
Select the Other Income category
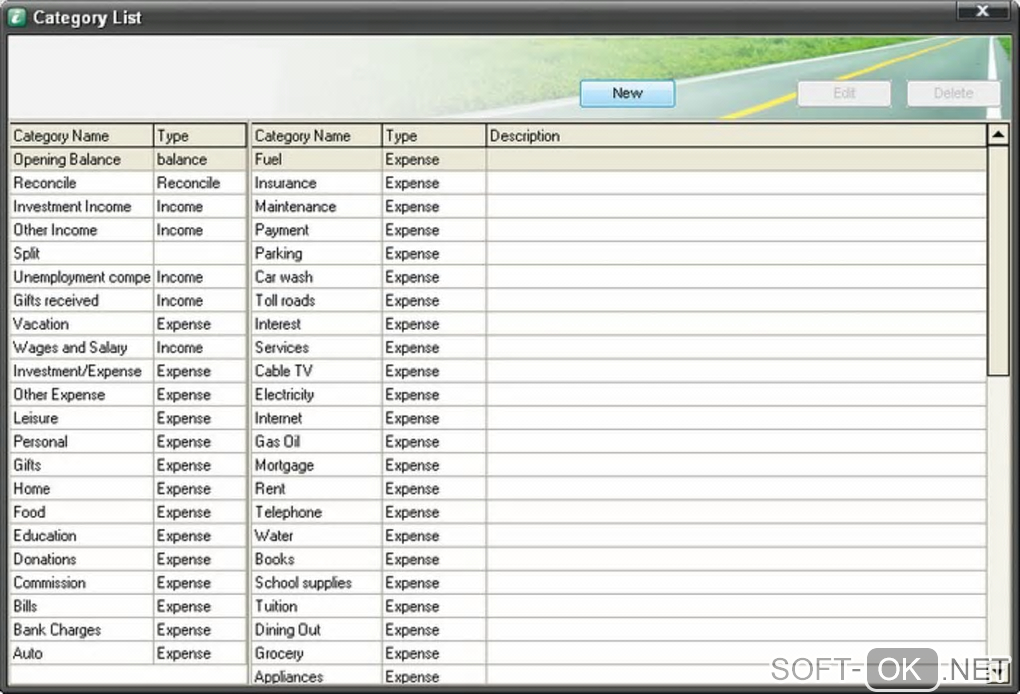(128, 230)
